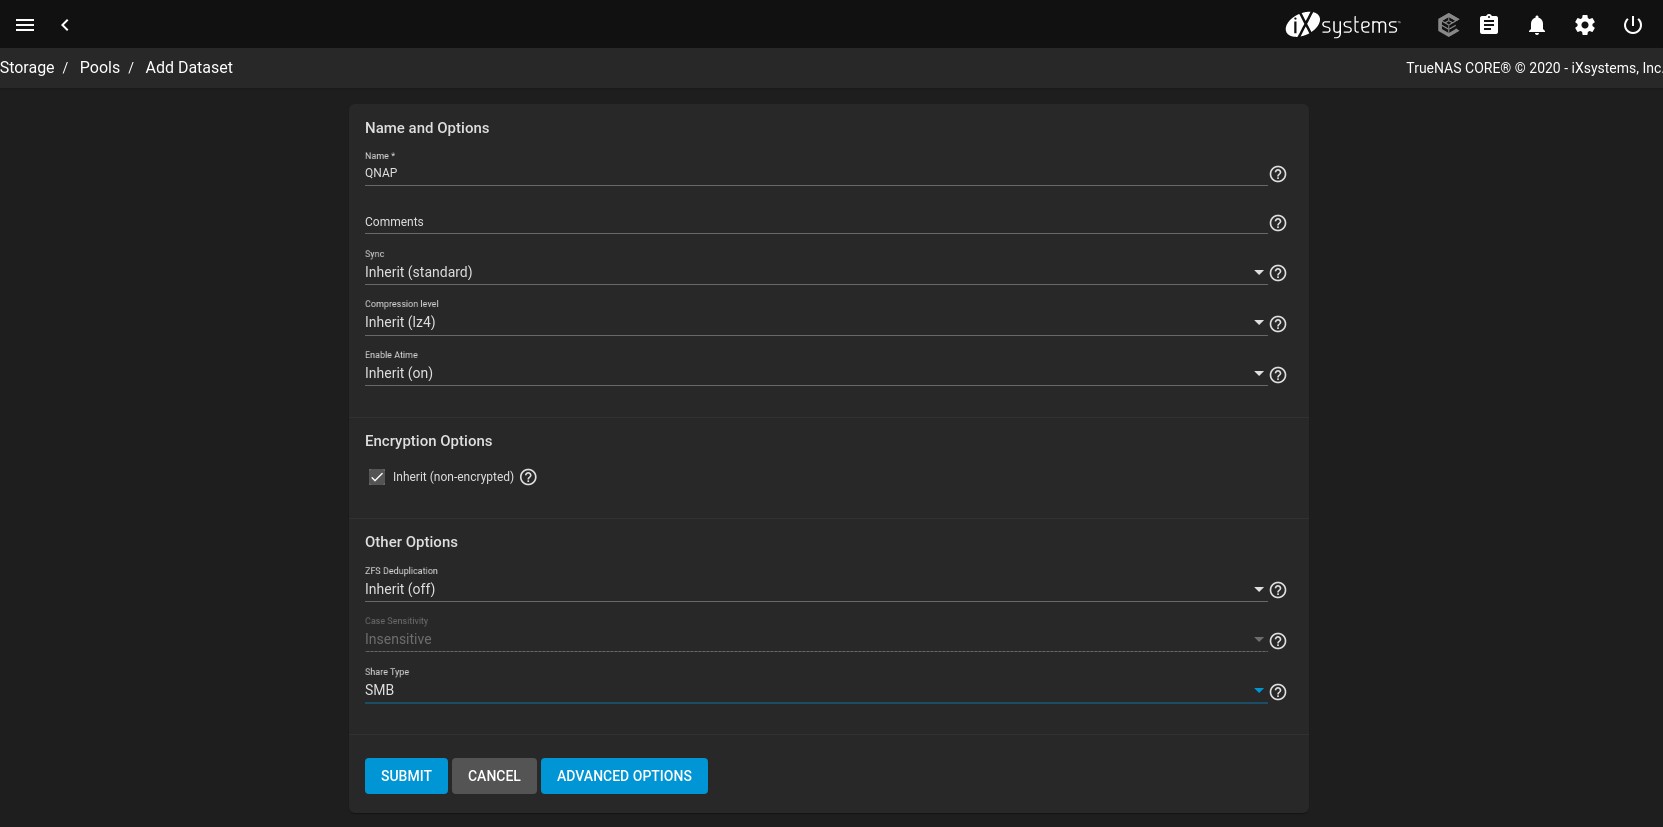Screen dimensions: 1663x827
Task: Open the settings gear menu
Action: [x=1585, y=25]
